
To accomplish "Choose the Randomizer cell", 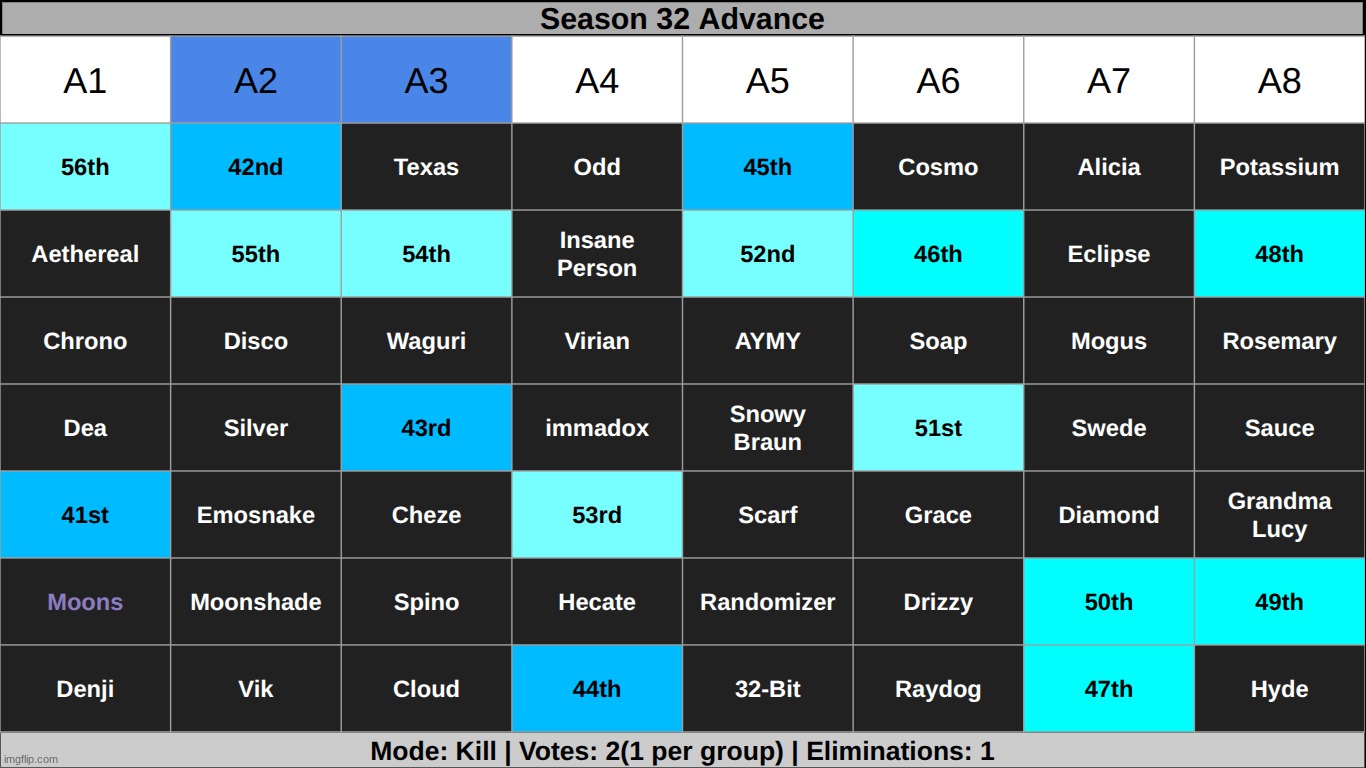I will (767, 602).
